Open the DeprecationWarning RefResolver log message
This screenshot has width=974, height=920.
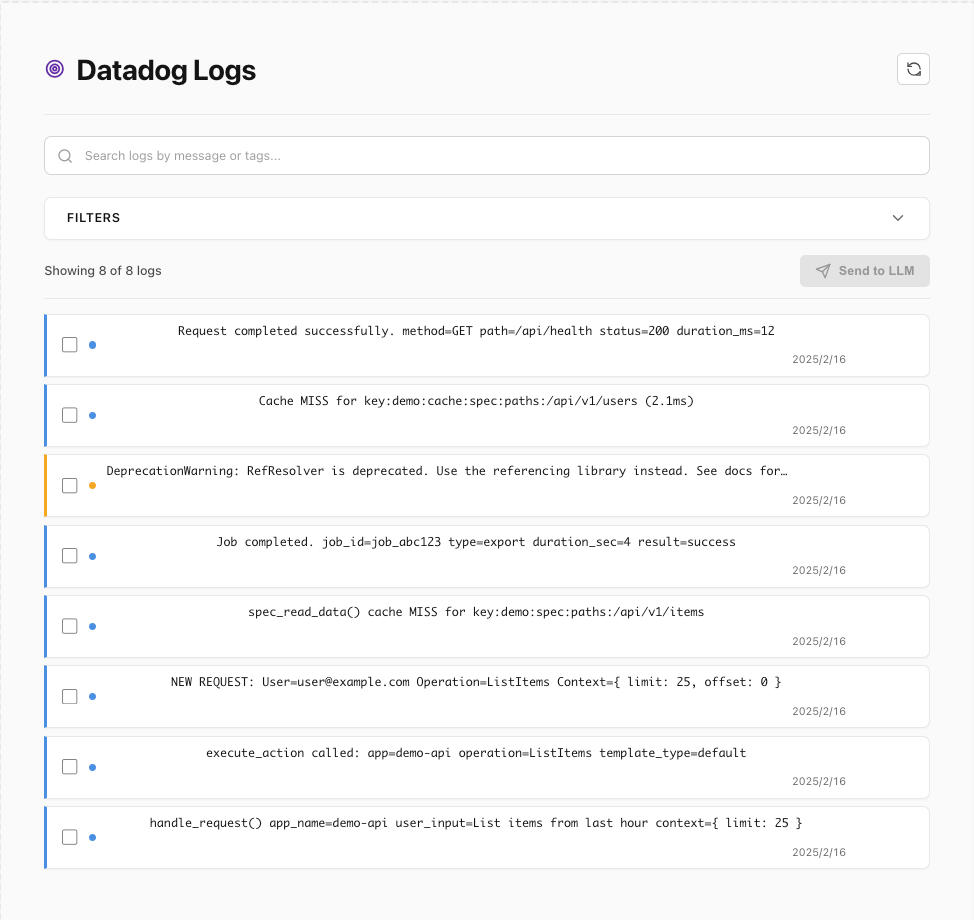447,471
